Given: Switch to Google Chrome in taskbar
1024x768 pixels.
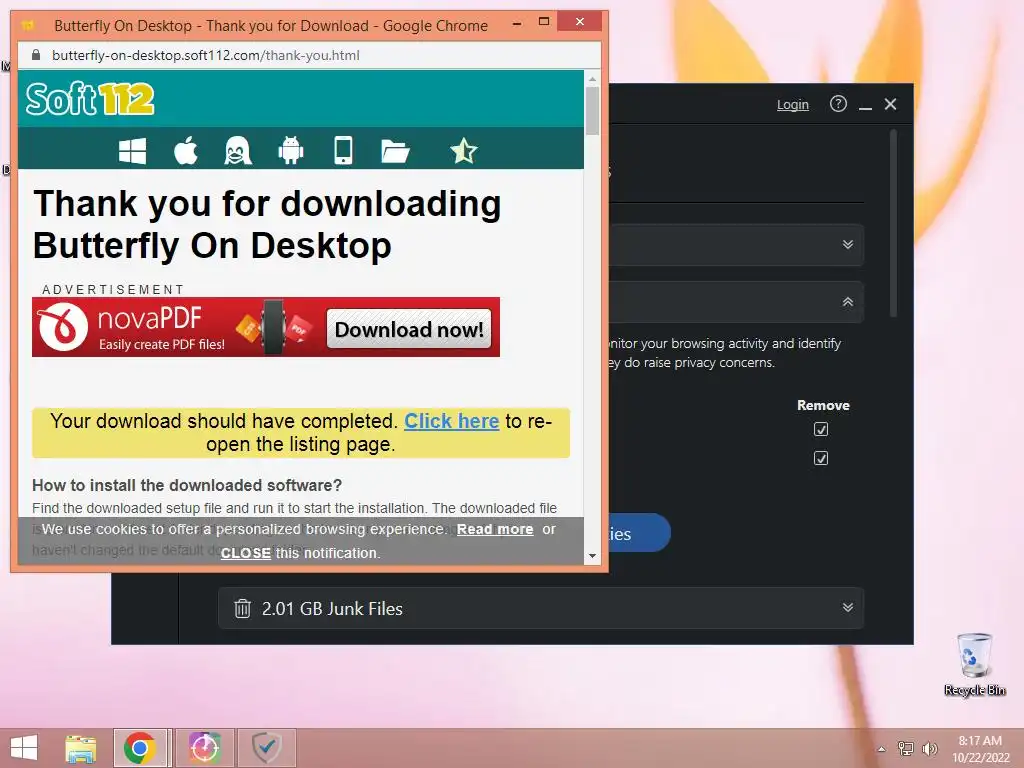Looking at the screenshot, I should pyautogui.click(x=140, y=748).
